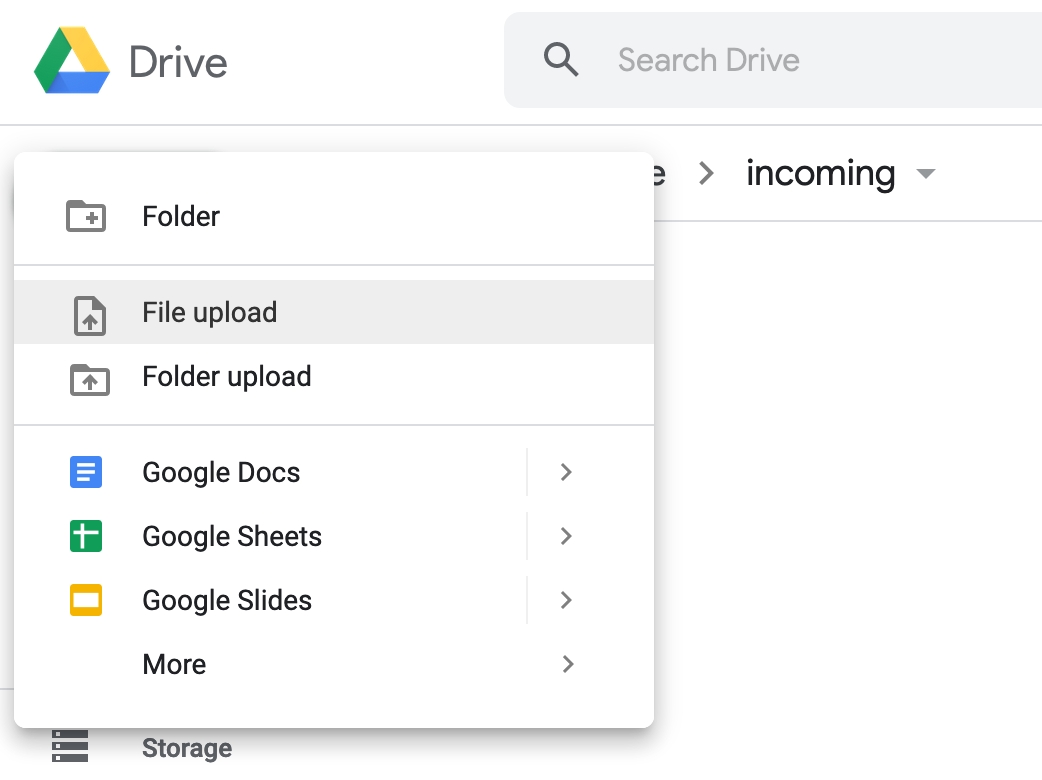Viewport: 1042px width, 780px height.
Task: Select the More menu item label
Action: point(175,665)
